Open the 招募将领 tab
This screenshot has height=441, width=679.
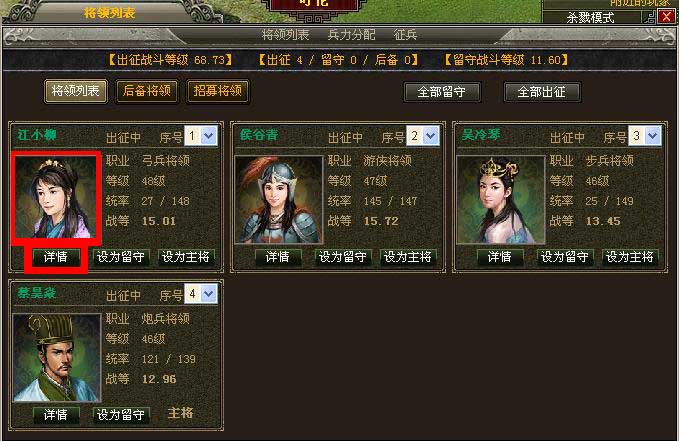(x=217, y=91)
